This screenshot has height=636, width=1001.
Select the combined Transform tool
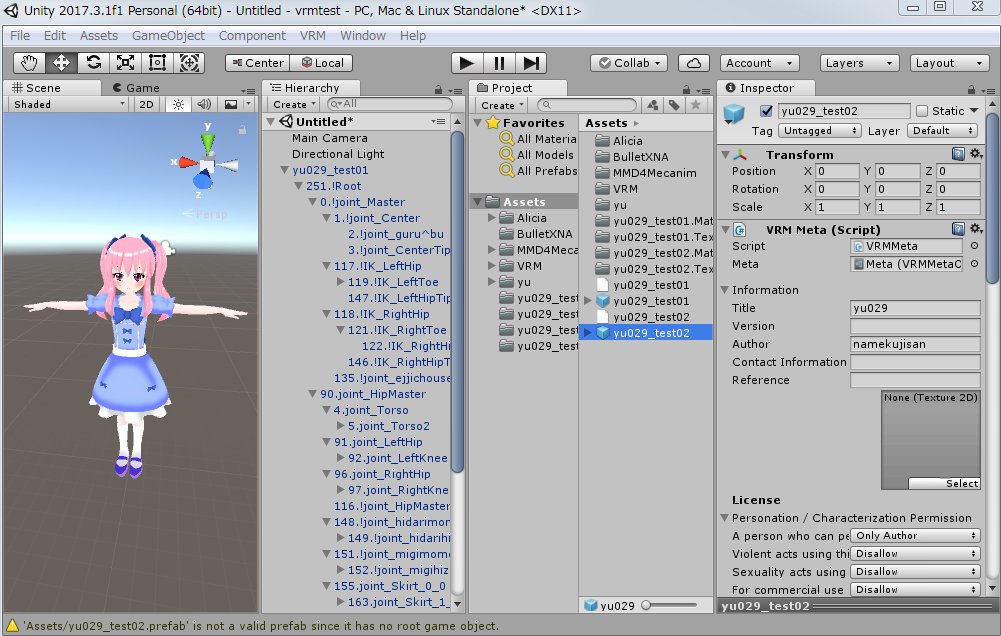click(x=189, y=63)
